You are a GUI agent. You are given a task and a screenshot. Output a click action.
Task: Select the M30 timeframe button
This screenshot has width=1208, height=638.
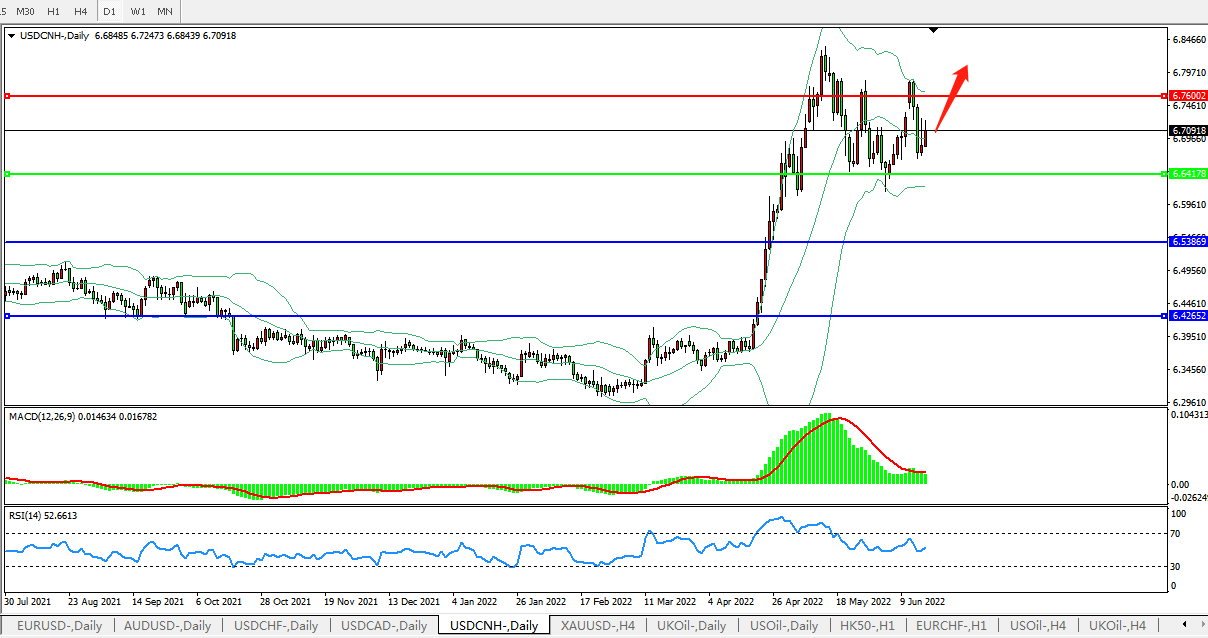tap(26, 11)
